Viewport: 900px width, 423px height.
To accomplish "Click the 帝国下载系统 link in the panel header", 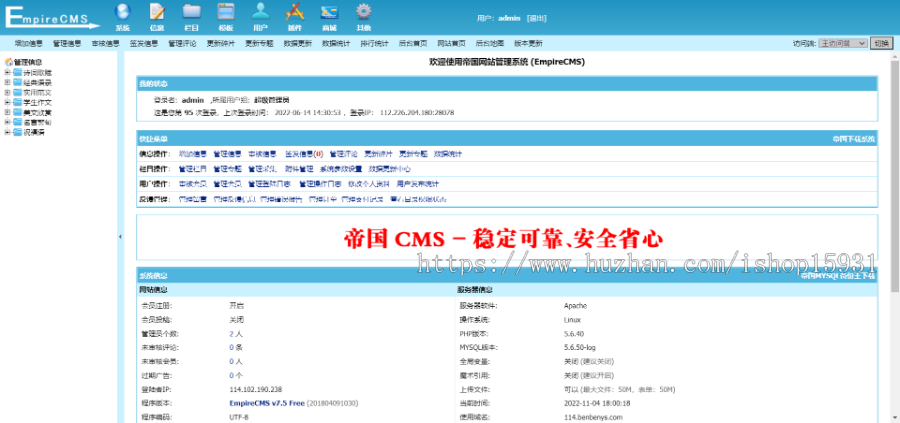I will click(x=854, y=139).
